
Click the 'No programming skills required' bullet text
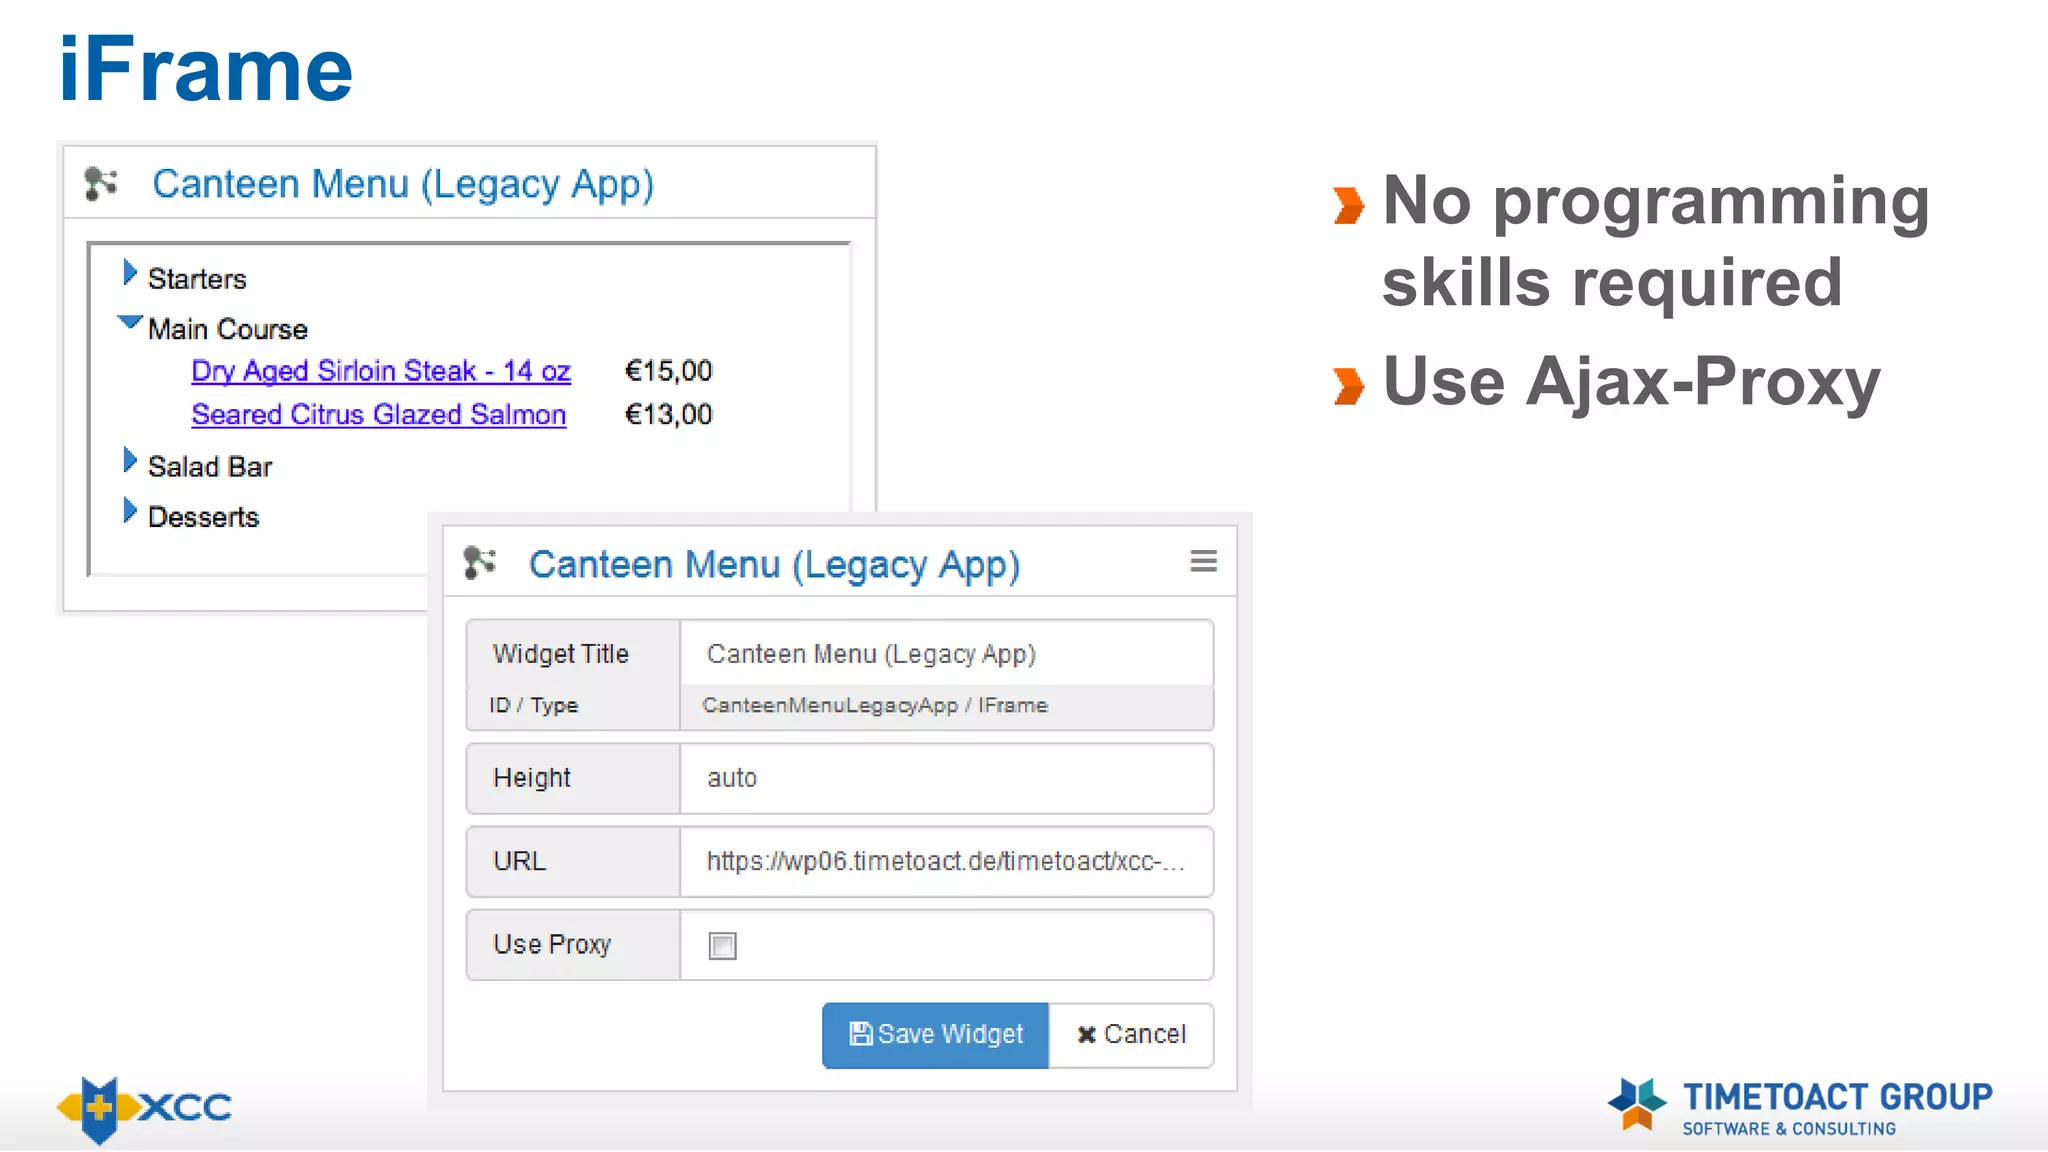pyautogui.click(x=1656, y=241)
